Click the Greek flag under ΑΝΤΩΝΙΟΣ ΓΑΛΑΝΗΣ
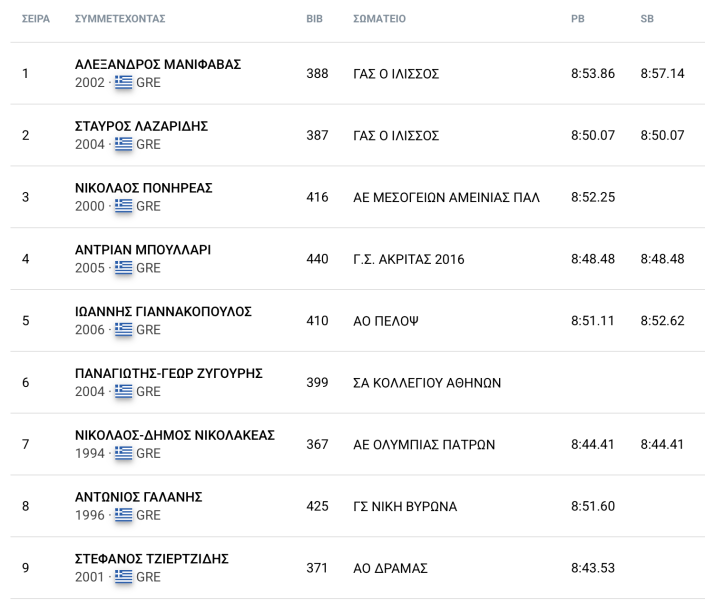Viewport: 705px width, 600px height. pos(123,515)
